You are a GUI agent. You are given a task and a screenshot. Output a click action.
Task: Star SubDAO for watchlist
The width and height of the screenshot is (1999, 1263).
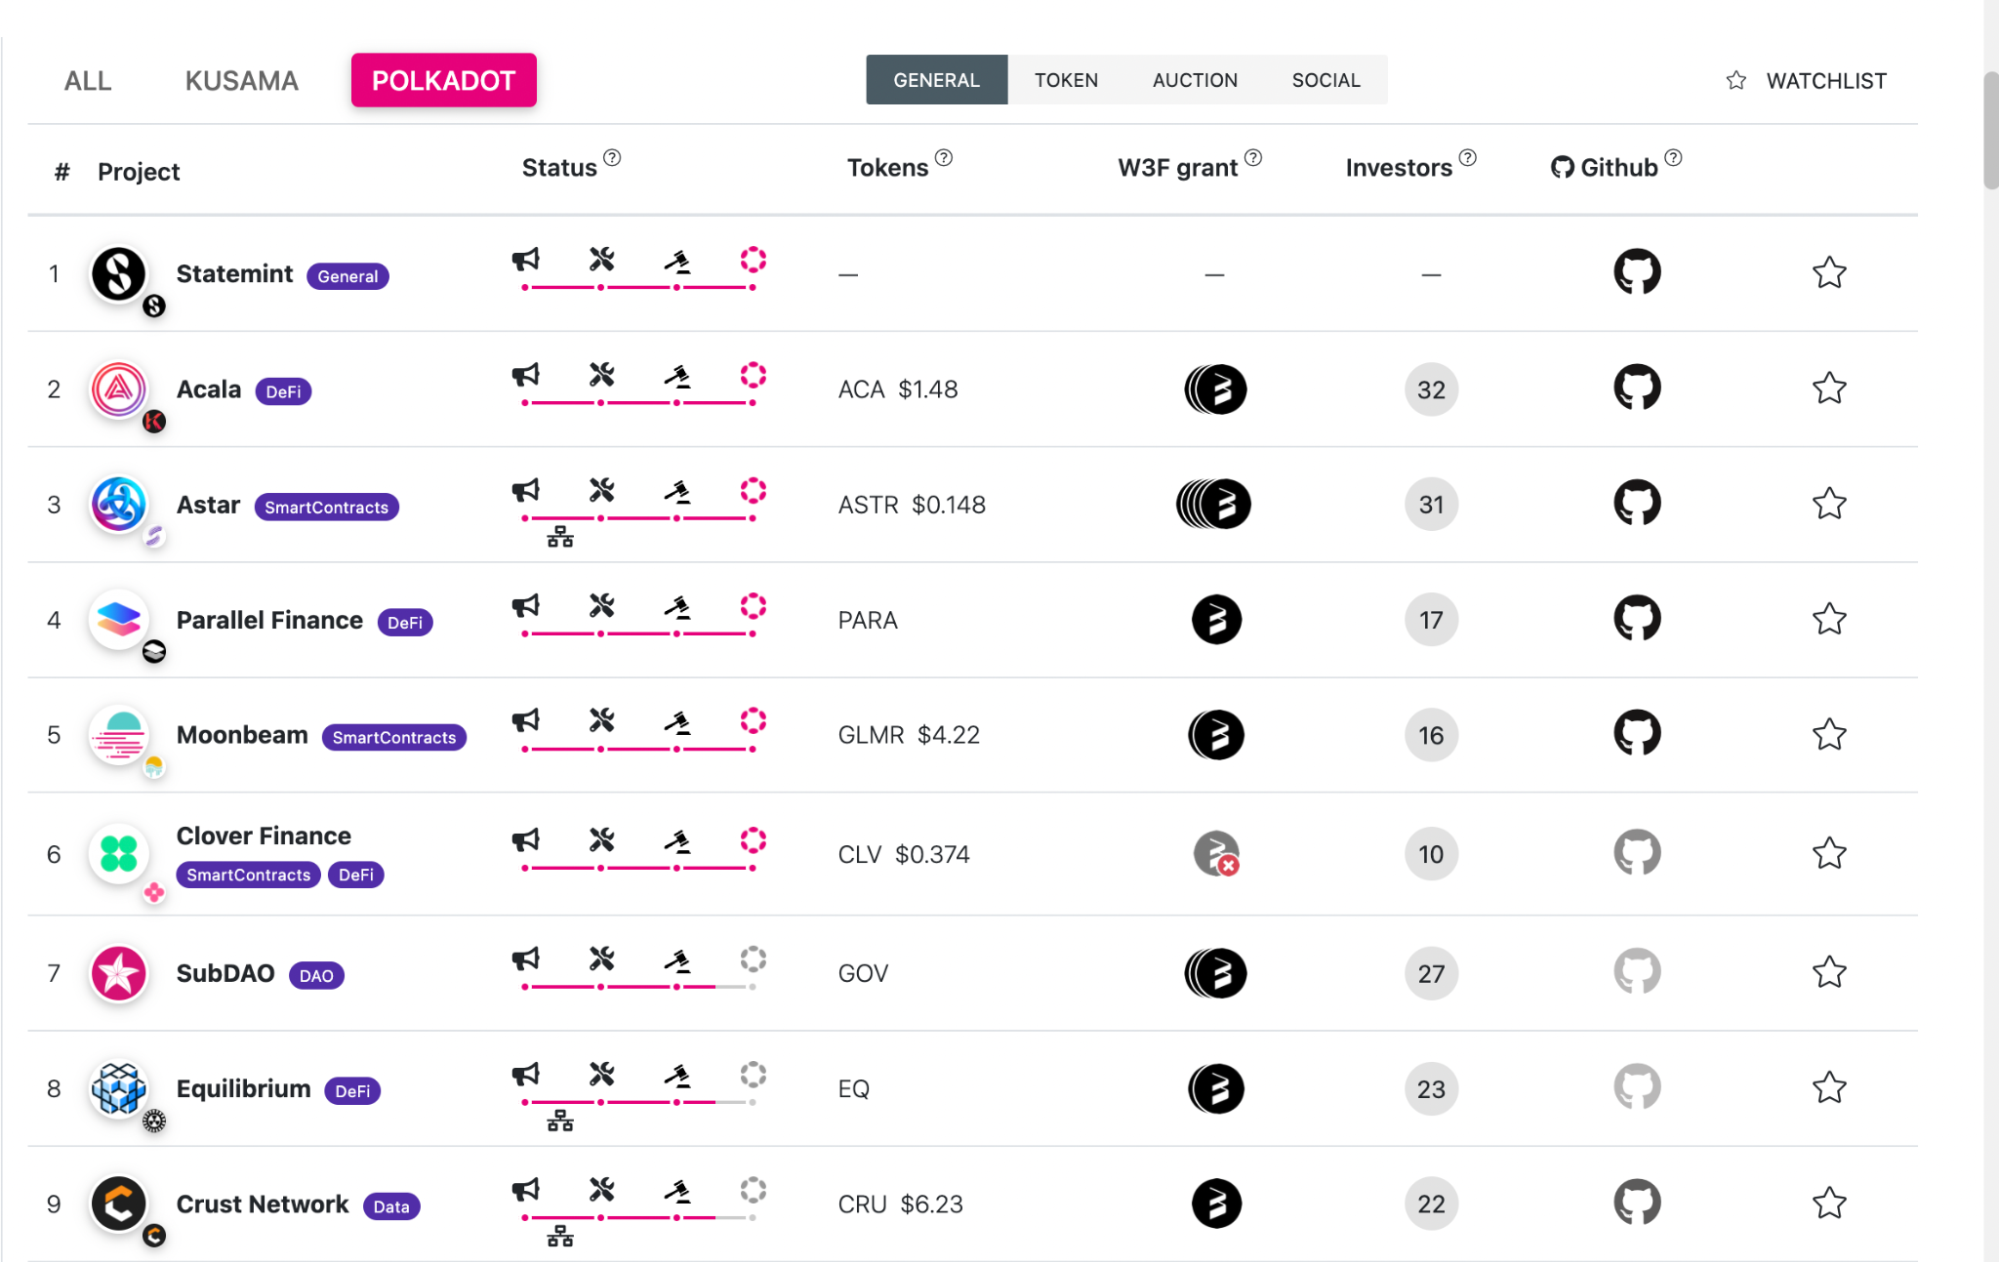(1829, 972)
